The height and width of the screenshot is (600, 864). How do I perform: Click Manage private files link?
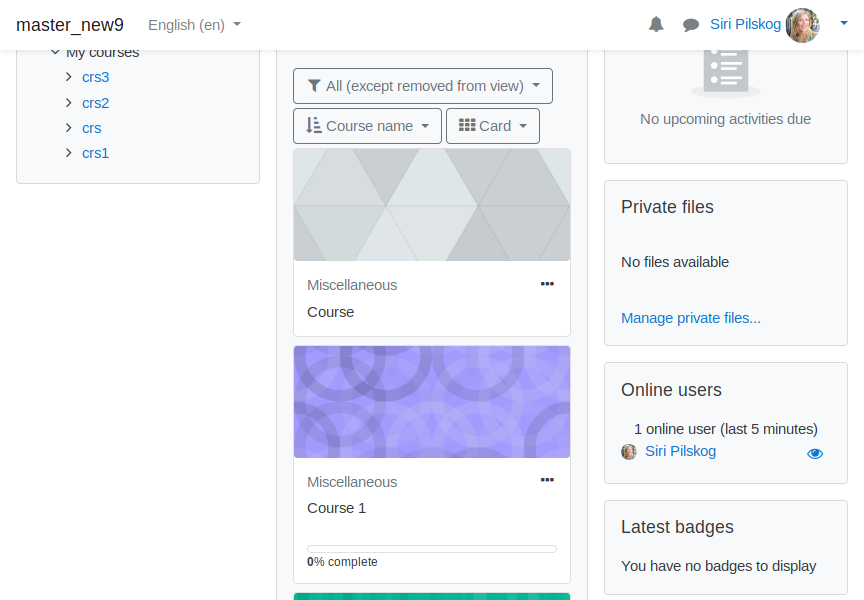coord(690,318)
